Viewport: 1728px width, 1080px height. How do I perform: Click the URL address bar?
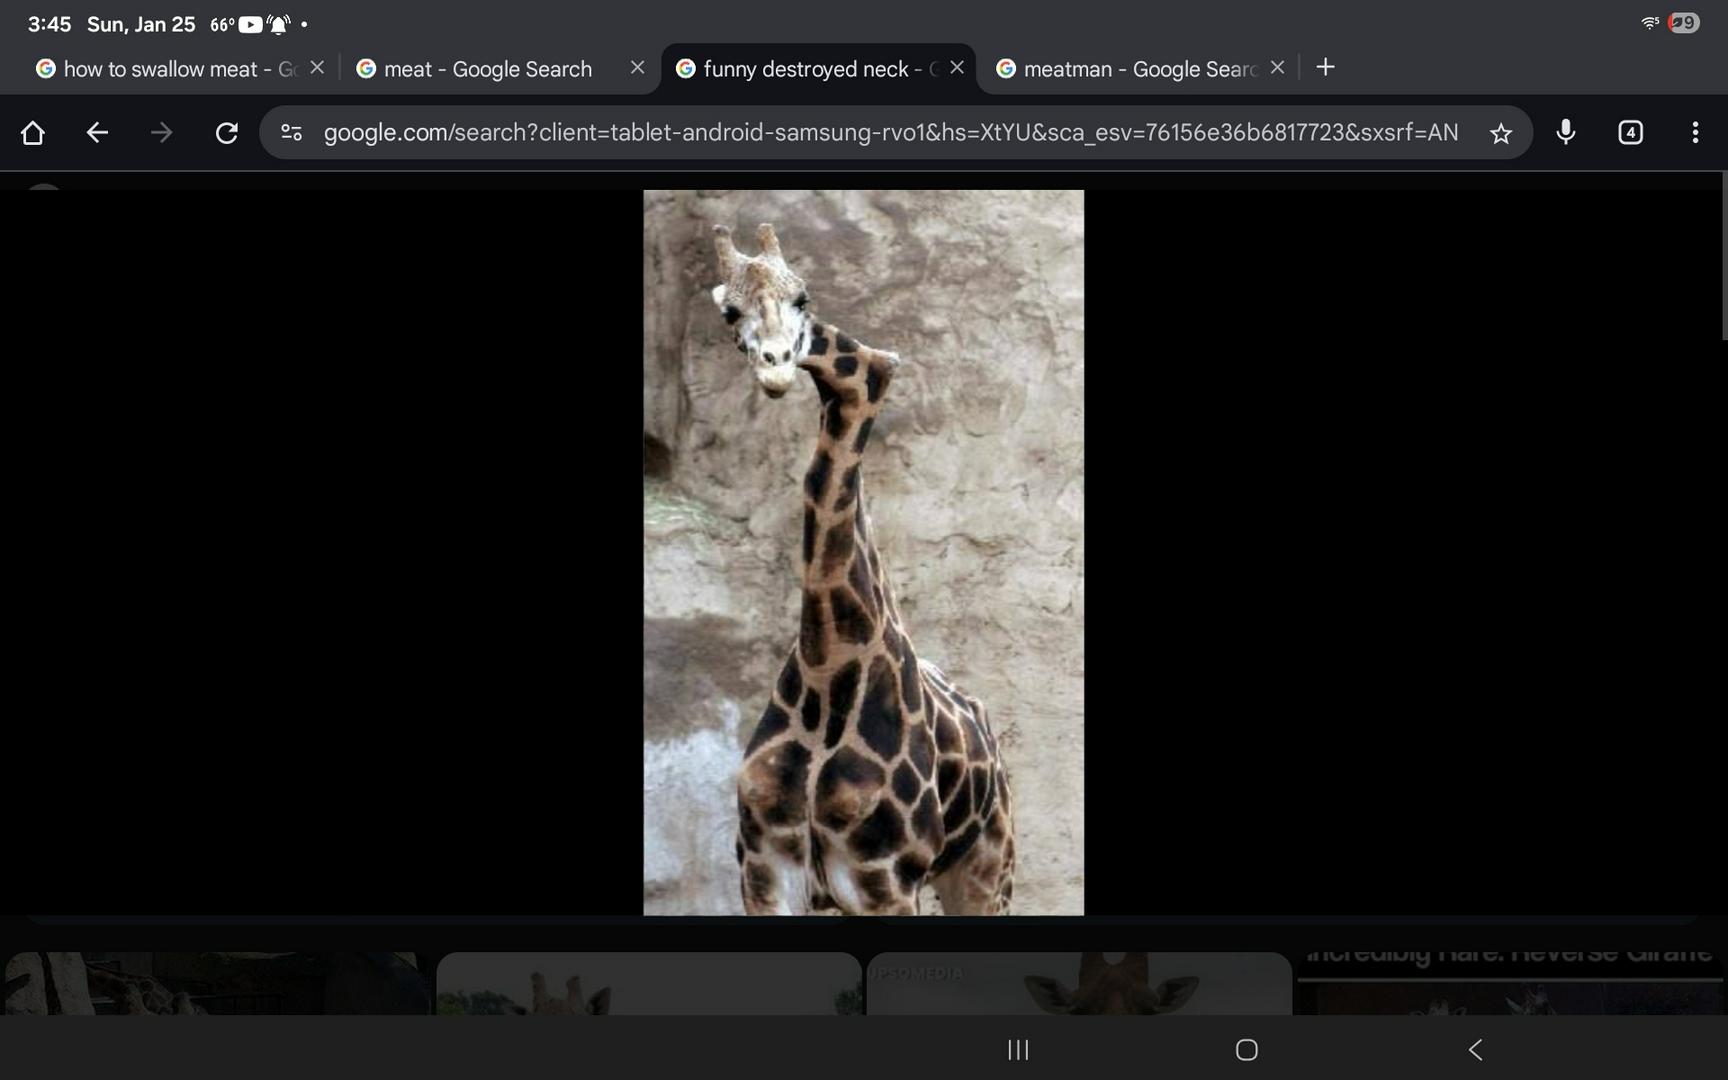pyautogui.click(x=890, y=133)
